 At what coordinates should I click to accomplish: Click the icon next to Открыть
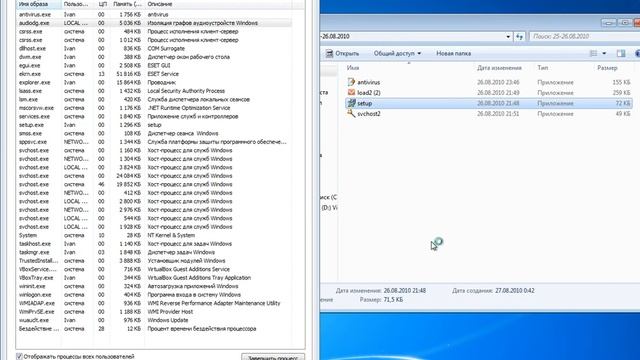(x=329, y=53)
